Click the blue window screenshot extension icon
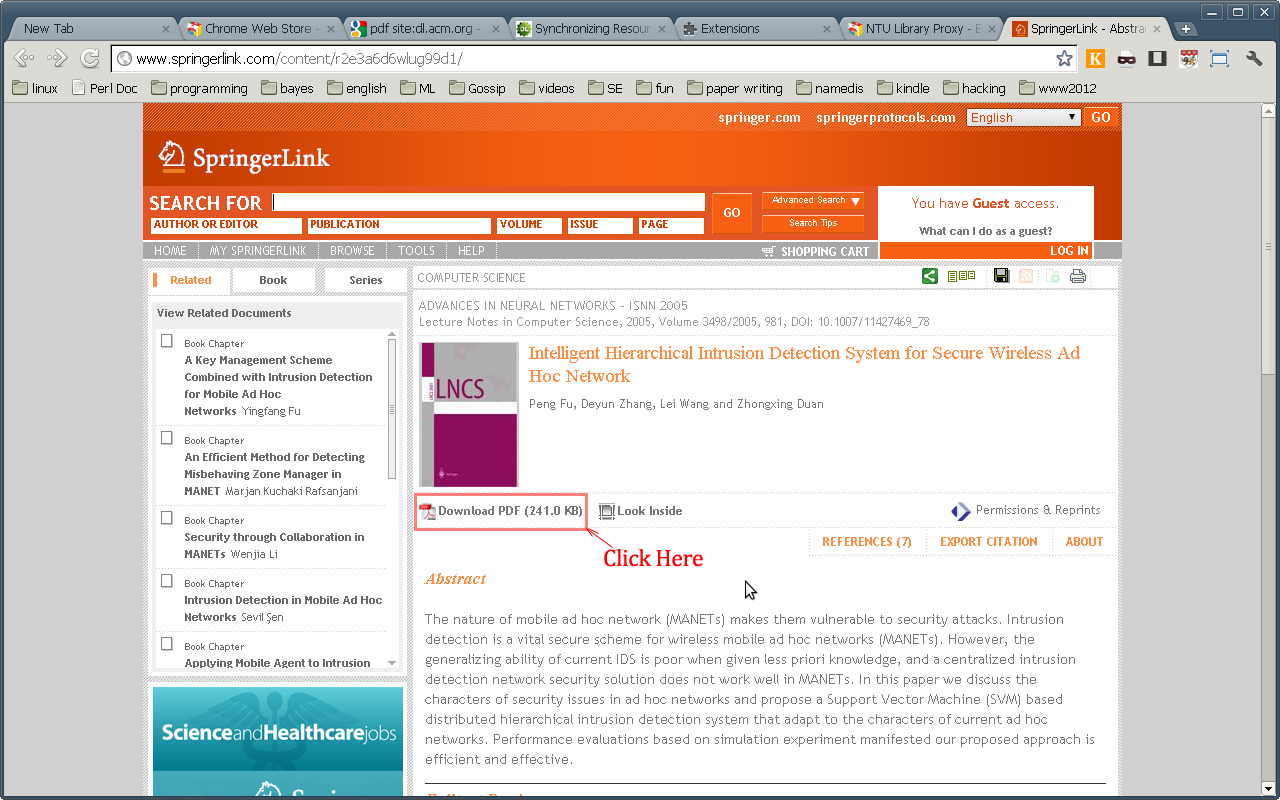The width and height of the screenshot is (1280, 800). coord(1219,59)
